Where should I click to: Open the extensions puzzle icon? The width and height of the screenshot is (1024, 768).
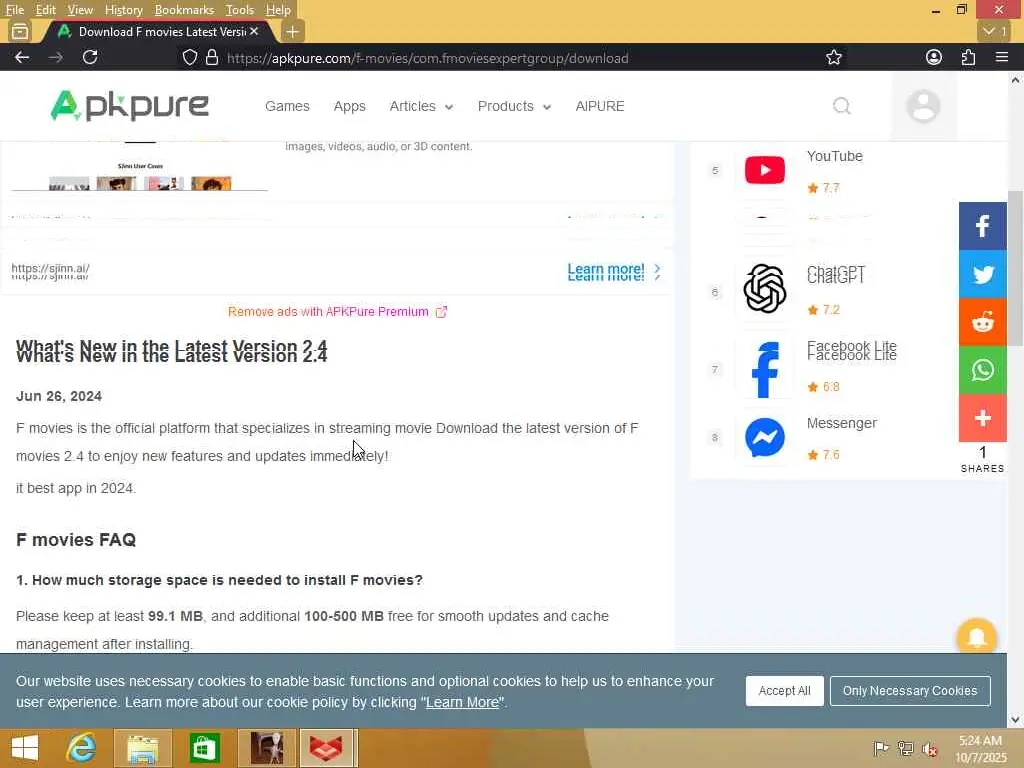coord(968,57)
